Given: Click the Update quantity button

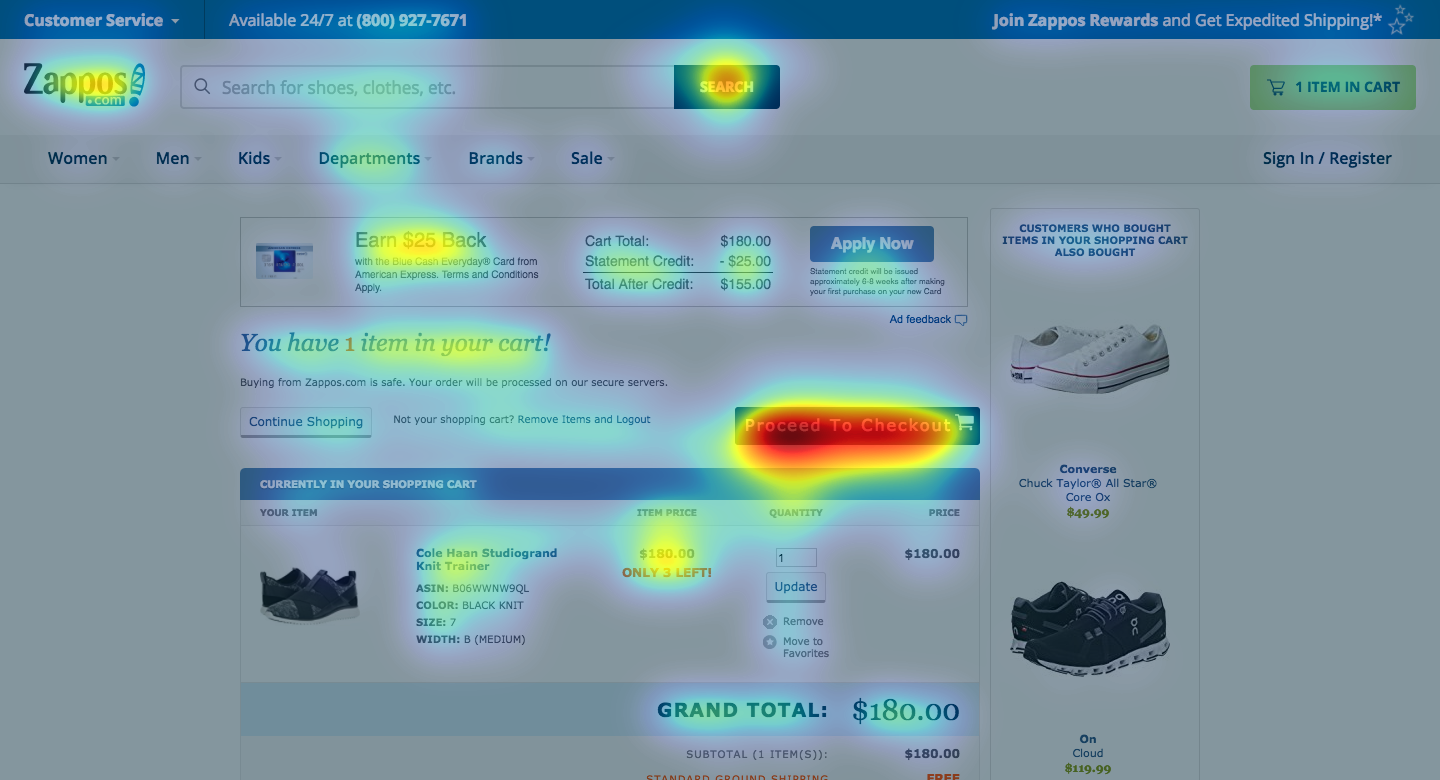Looking at the screenshot, I should click(x=796, y=587).
